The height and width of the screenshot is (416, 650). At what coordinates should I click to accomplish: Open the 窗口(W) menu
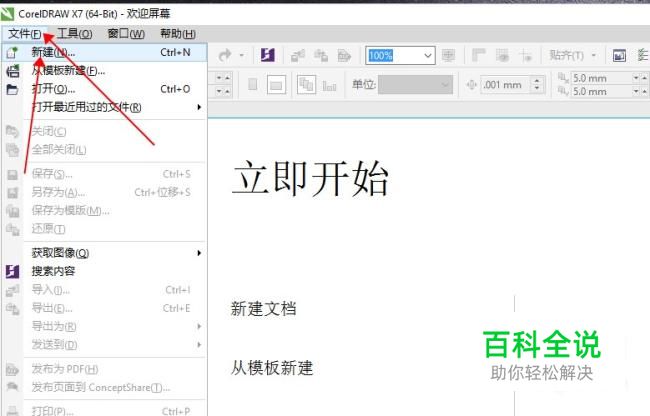126,34
